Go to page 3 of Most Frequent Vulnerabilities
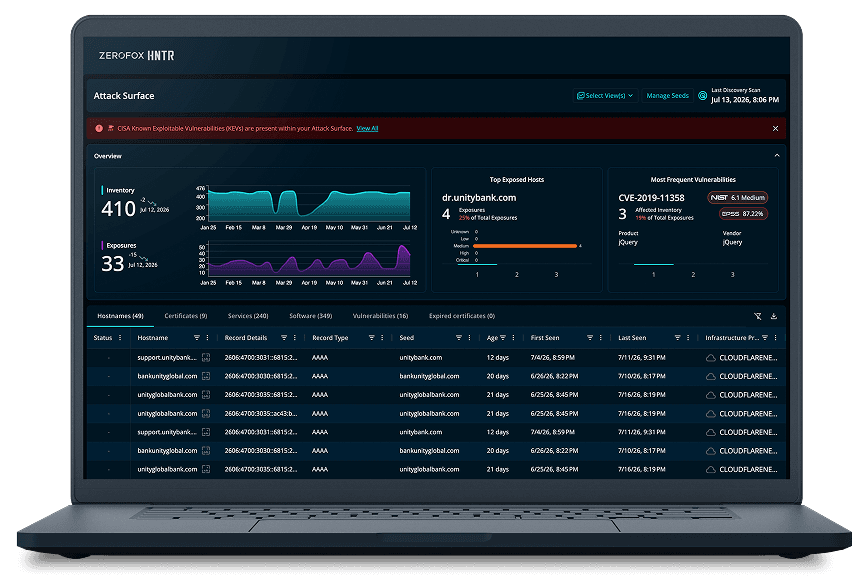Screen dimensions: 866x578 [732, 274]
